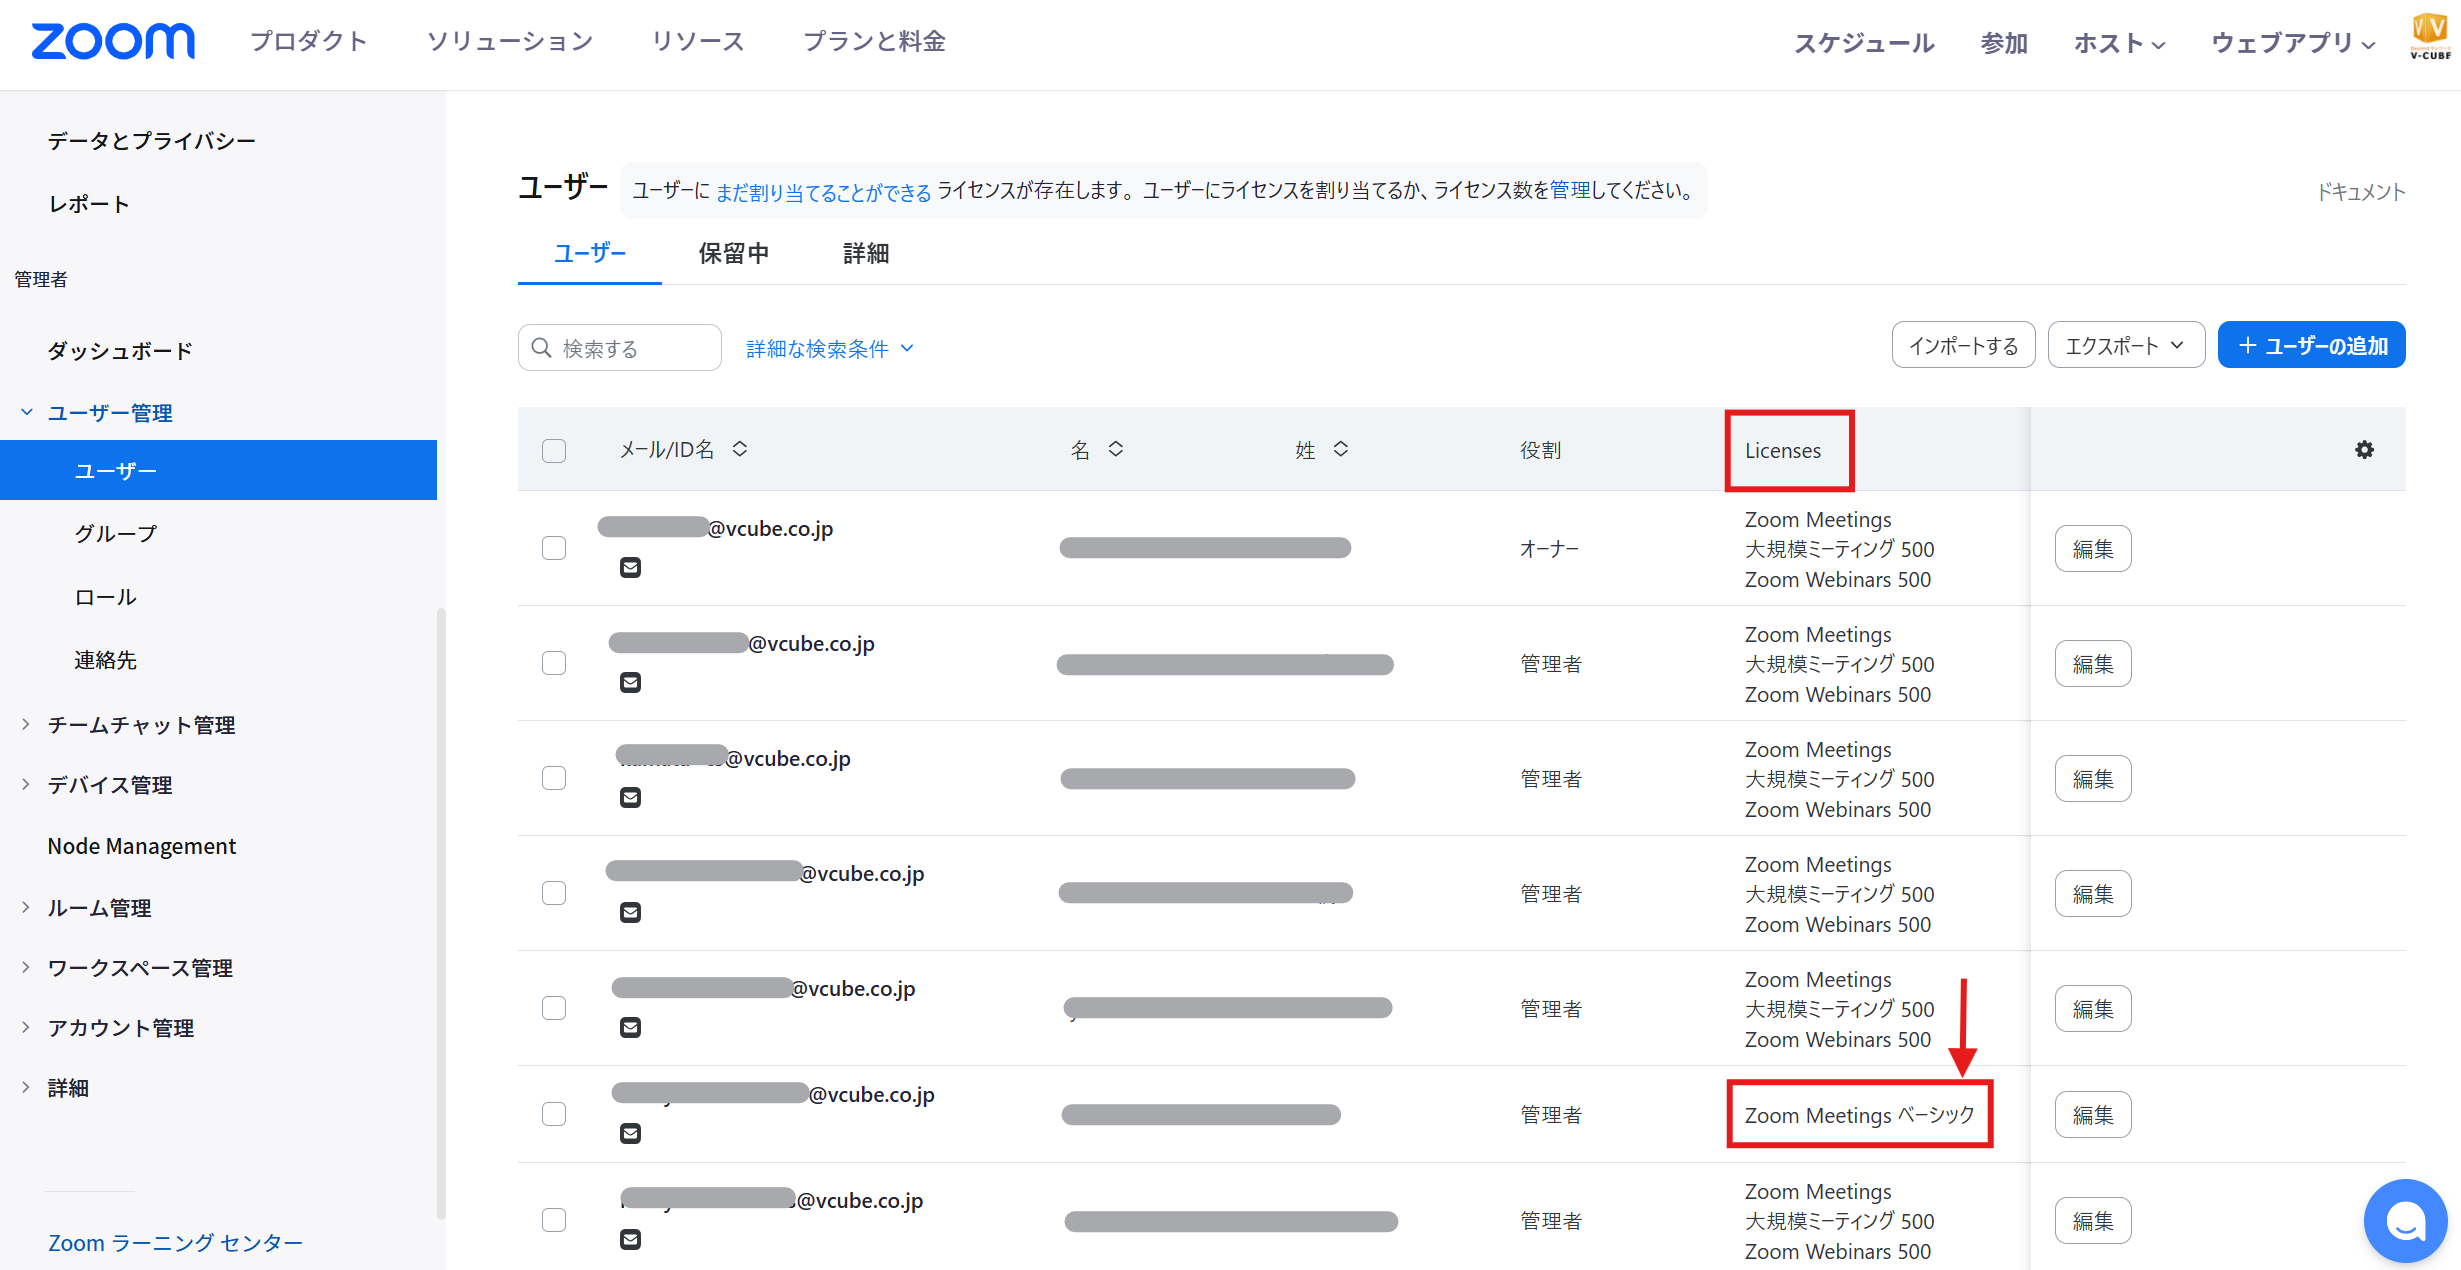The image size is (2461, 1270).
Task: Click the sidebar vertical scrollbar
Action: [x=441, y=912]
